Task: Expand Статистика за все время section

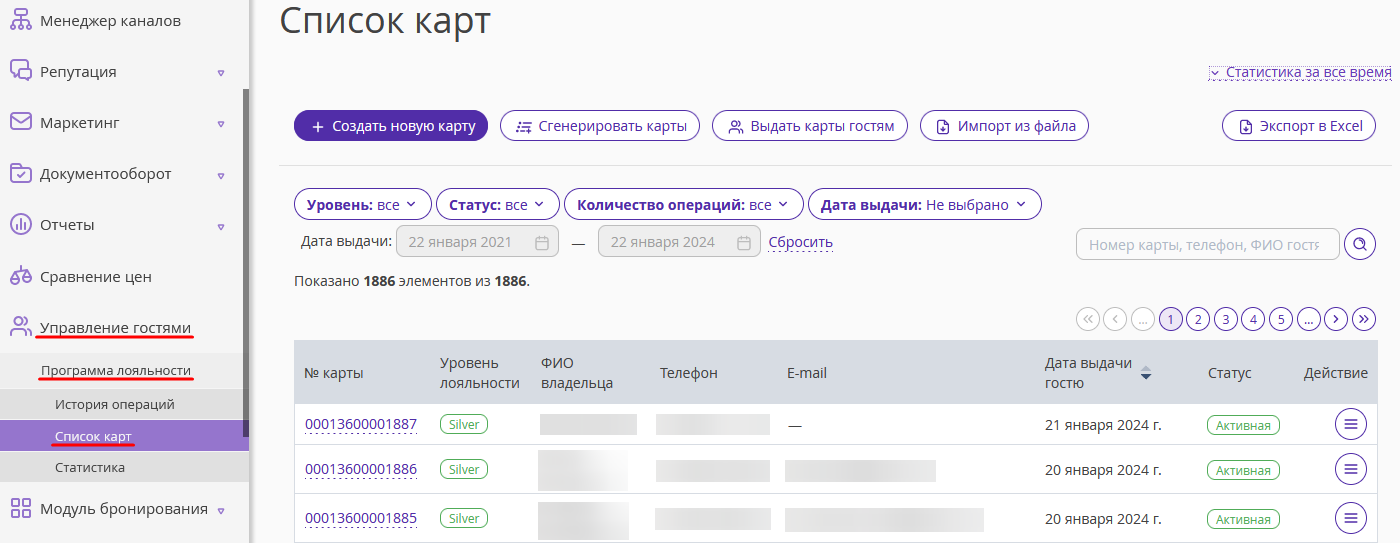Action: coord(1300,72)
